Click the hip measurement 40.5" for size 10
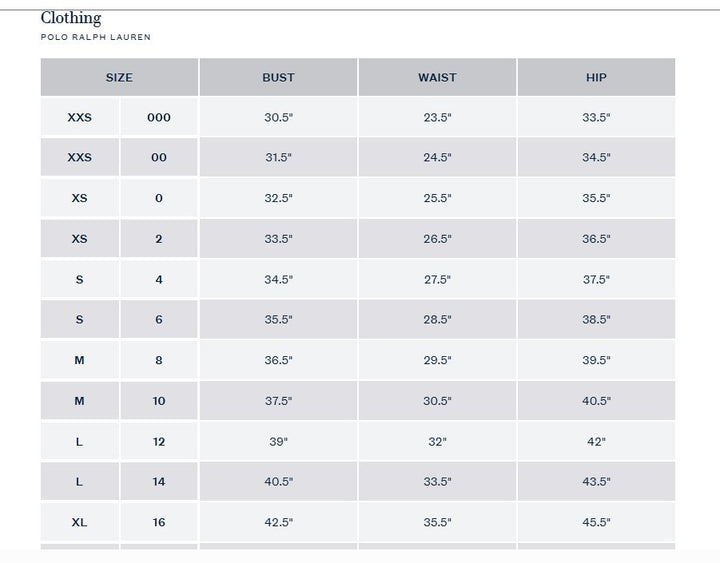 596,401
